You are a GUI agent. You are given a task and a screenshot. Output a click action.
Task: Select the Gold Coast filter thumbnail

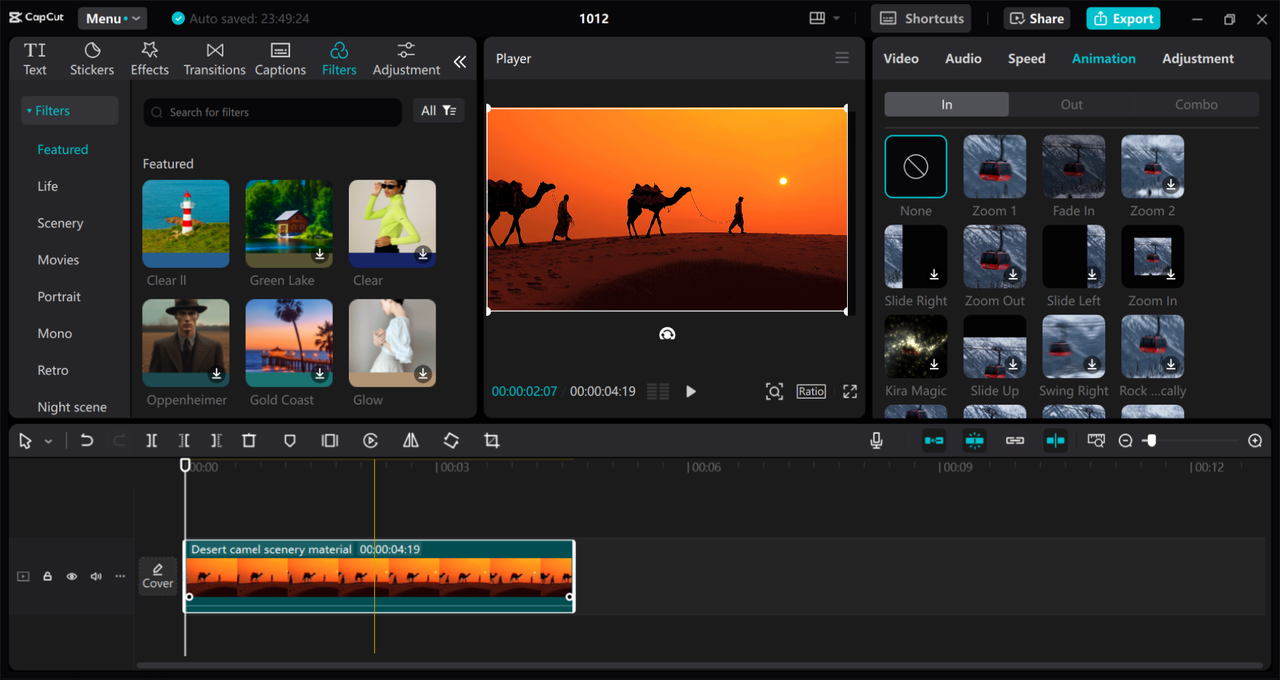289,343
